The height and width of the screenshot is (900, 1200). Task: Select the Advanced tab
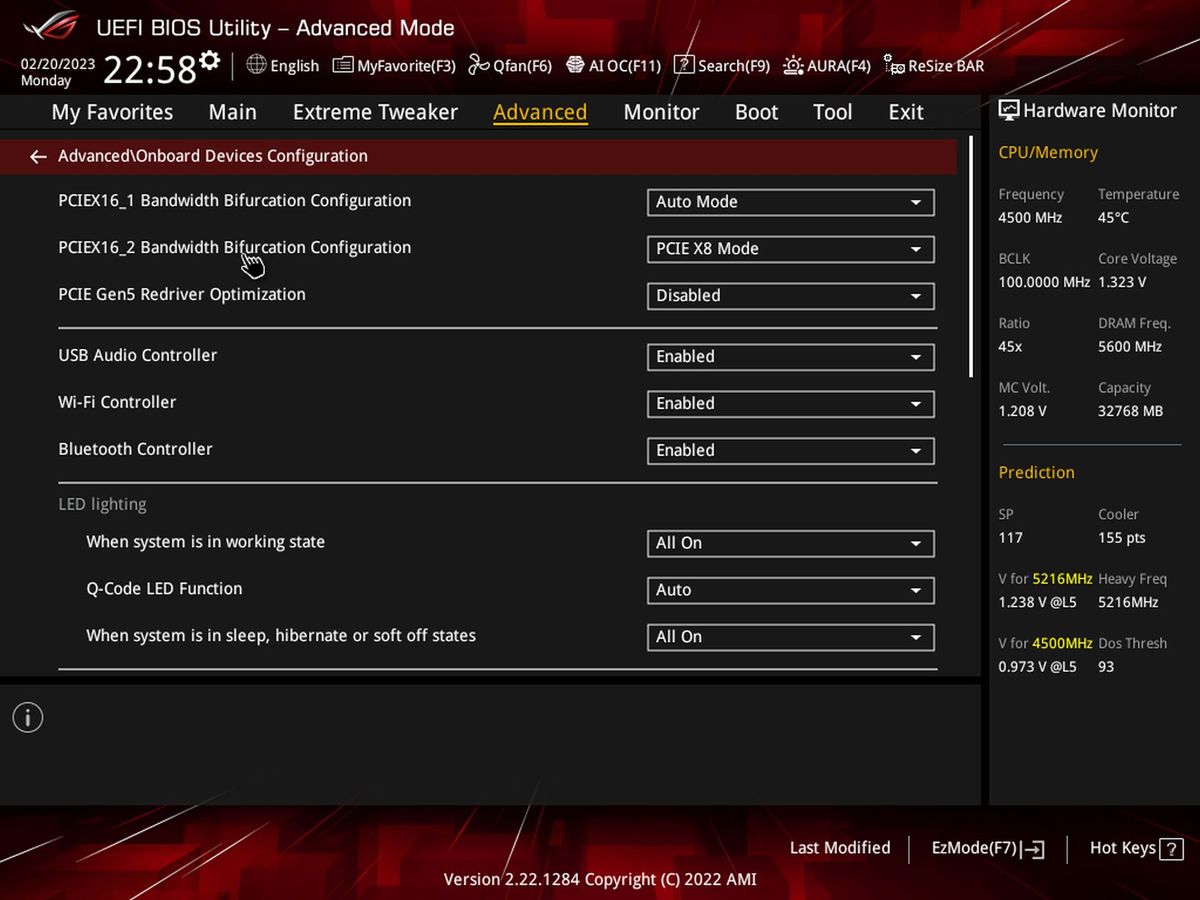540,112
